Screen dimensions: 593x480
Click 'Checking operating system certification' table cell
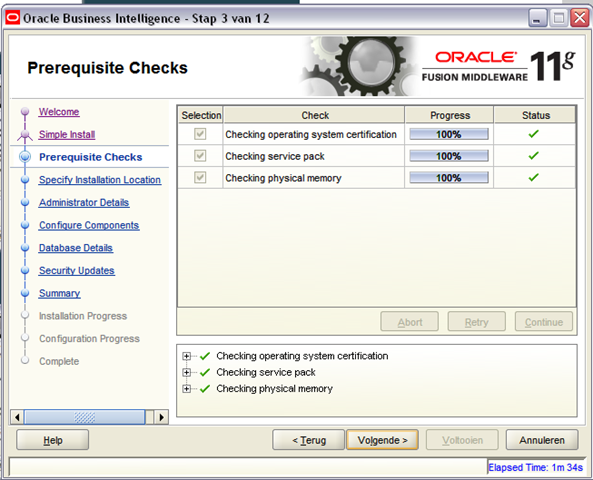click(x=314, y=134)
